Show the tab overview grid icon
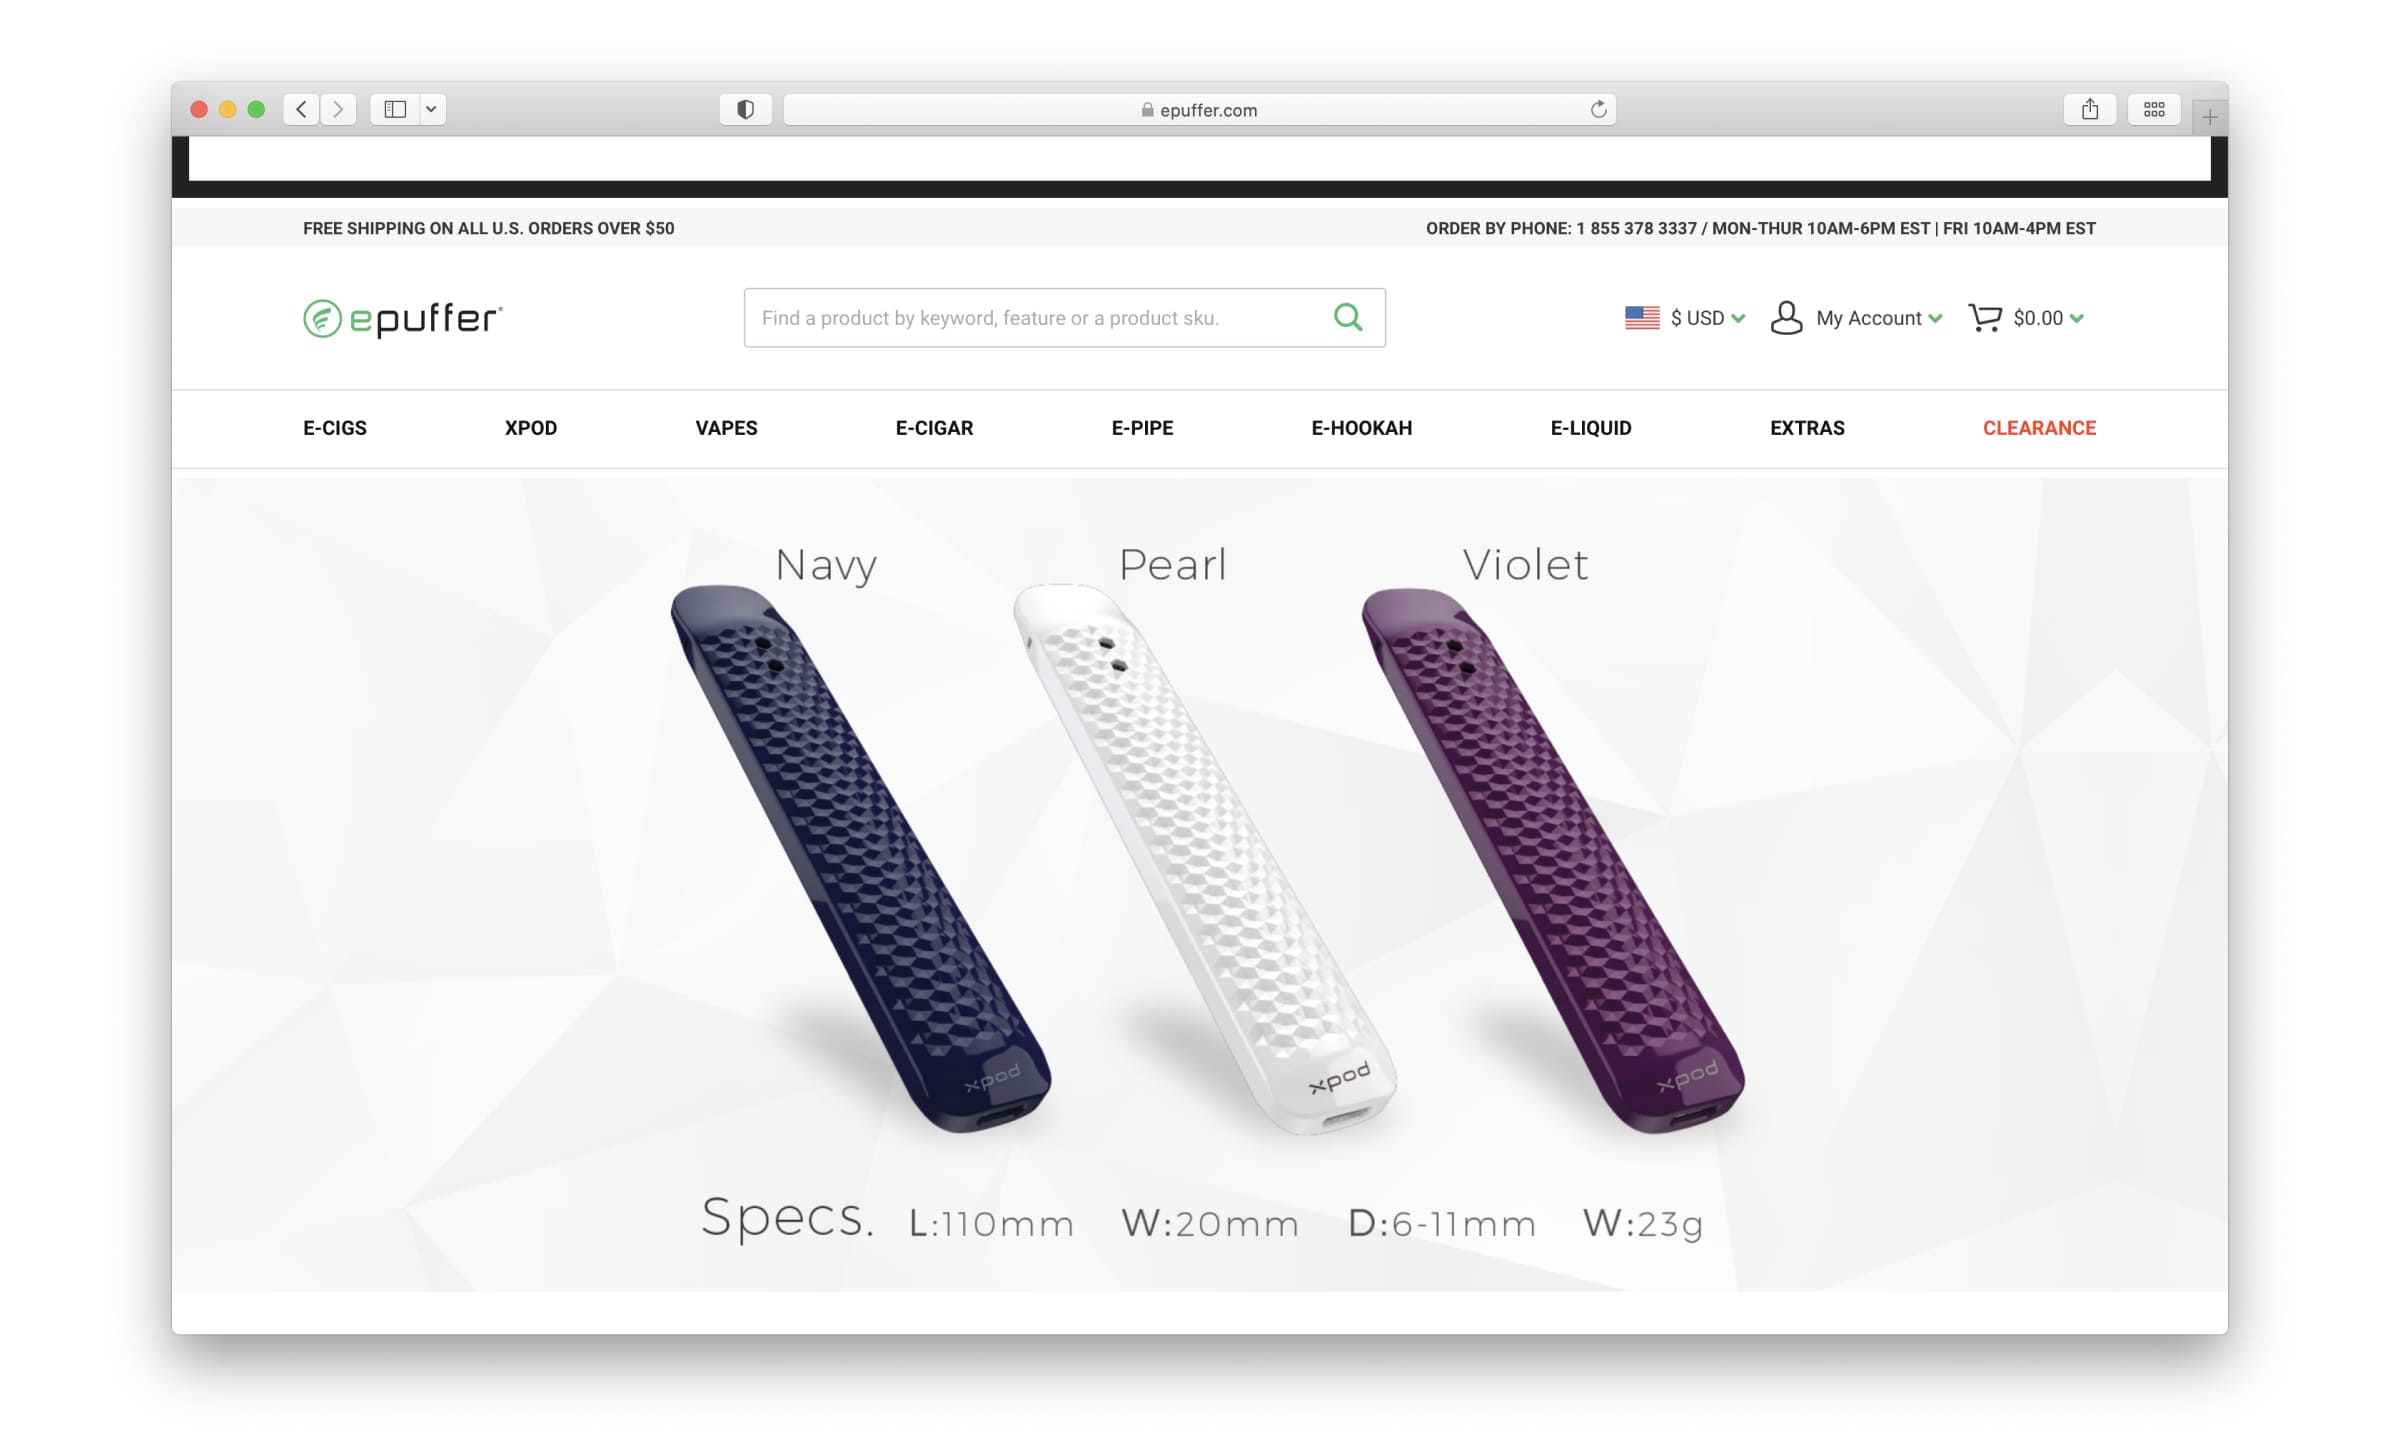 (2154, 109)
